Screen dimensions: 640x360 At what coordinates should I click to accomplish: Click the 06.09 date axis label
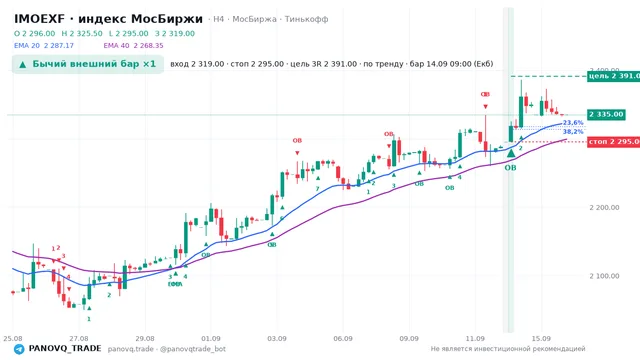[343, 338]
